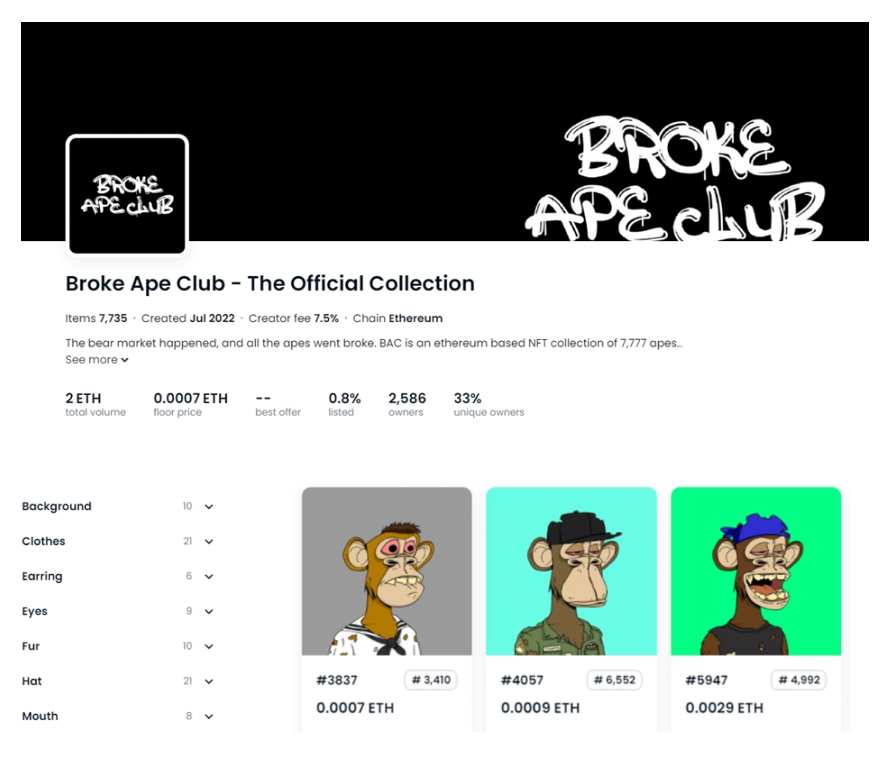The height and width of the screenshot is (762, 891).
Task: Click the Broke Ape Club banner graffiti
Action: pyautogui.click(x=675, y=178)
